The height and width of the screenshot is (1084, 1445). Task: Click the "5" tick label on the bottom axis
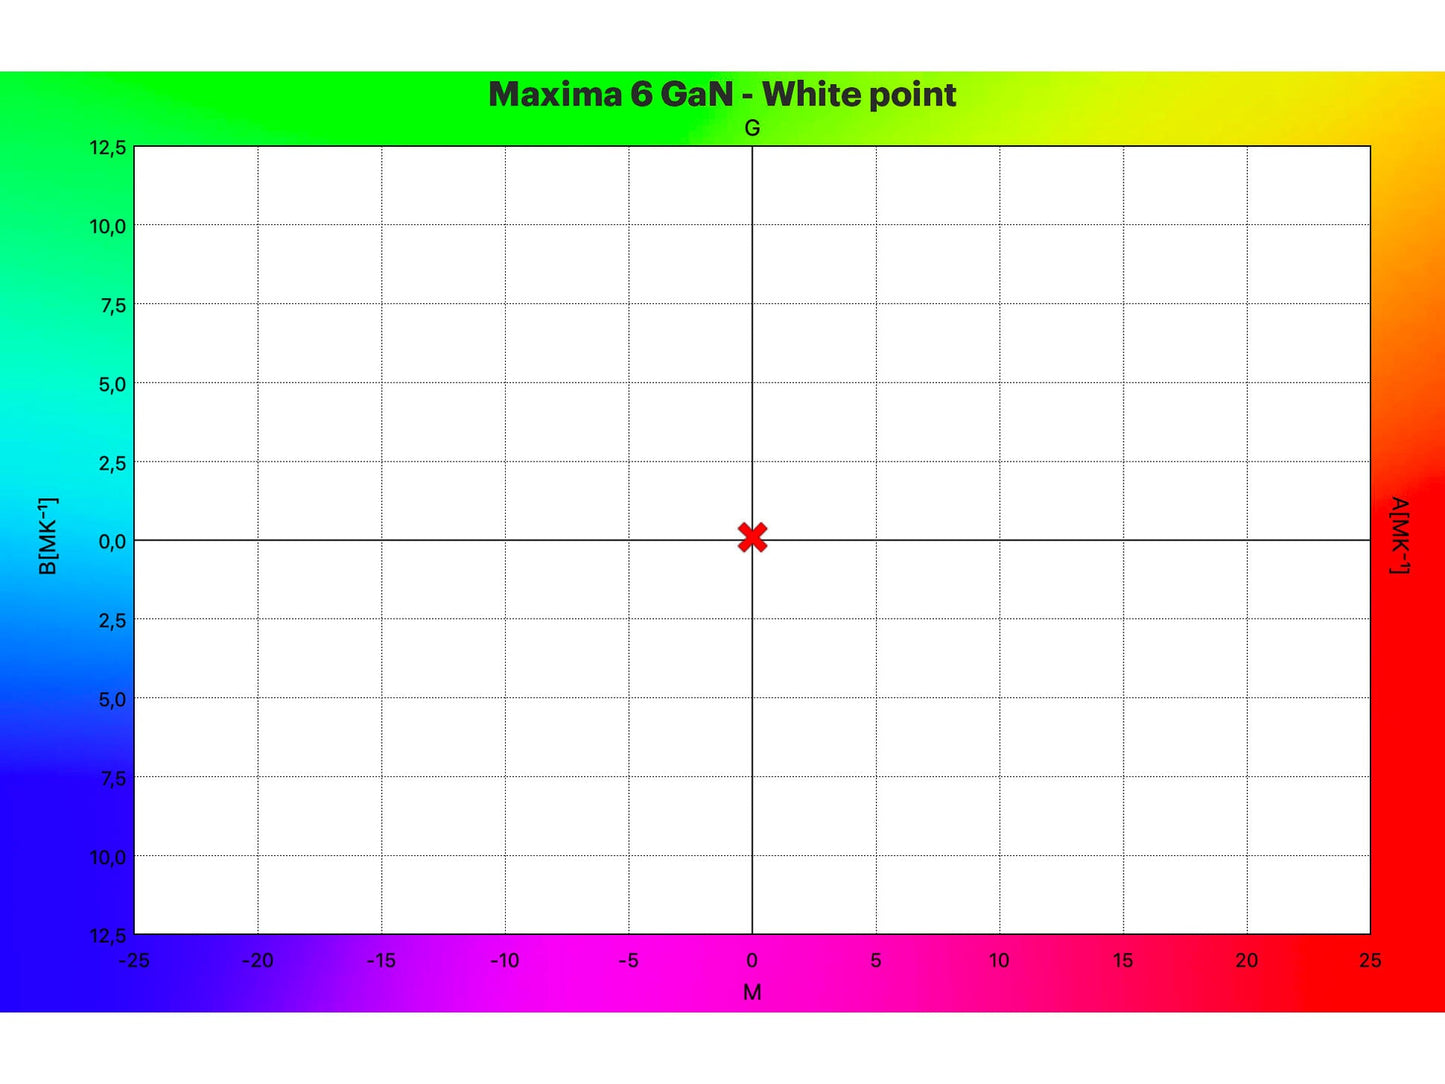[876, 960]
